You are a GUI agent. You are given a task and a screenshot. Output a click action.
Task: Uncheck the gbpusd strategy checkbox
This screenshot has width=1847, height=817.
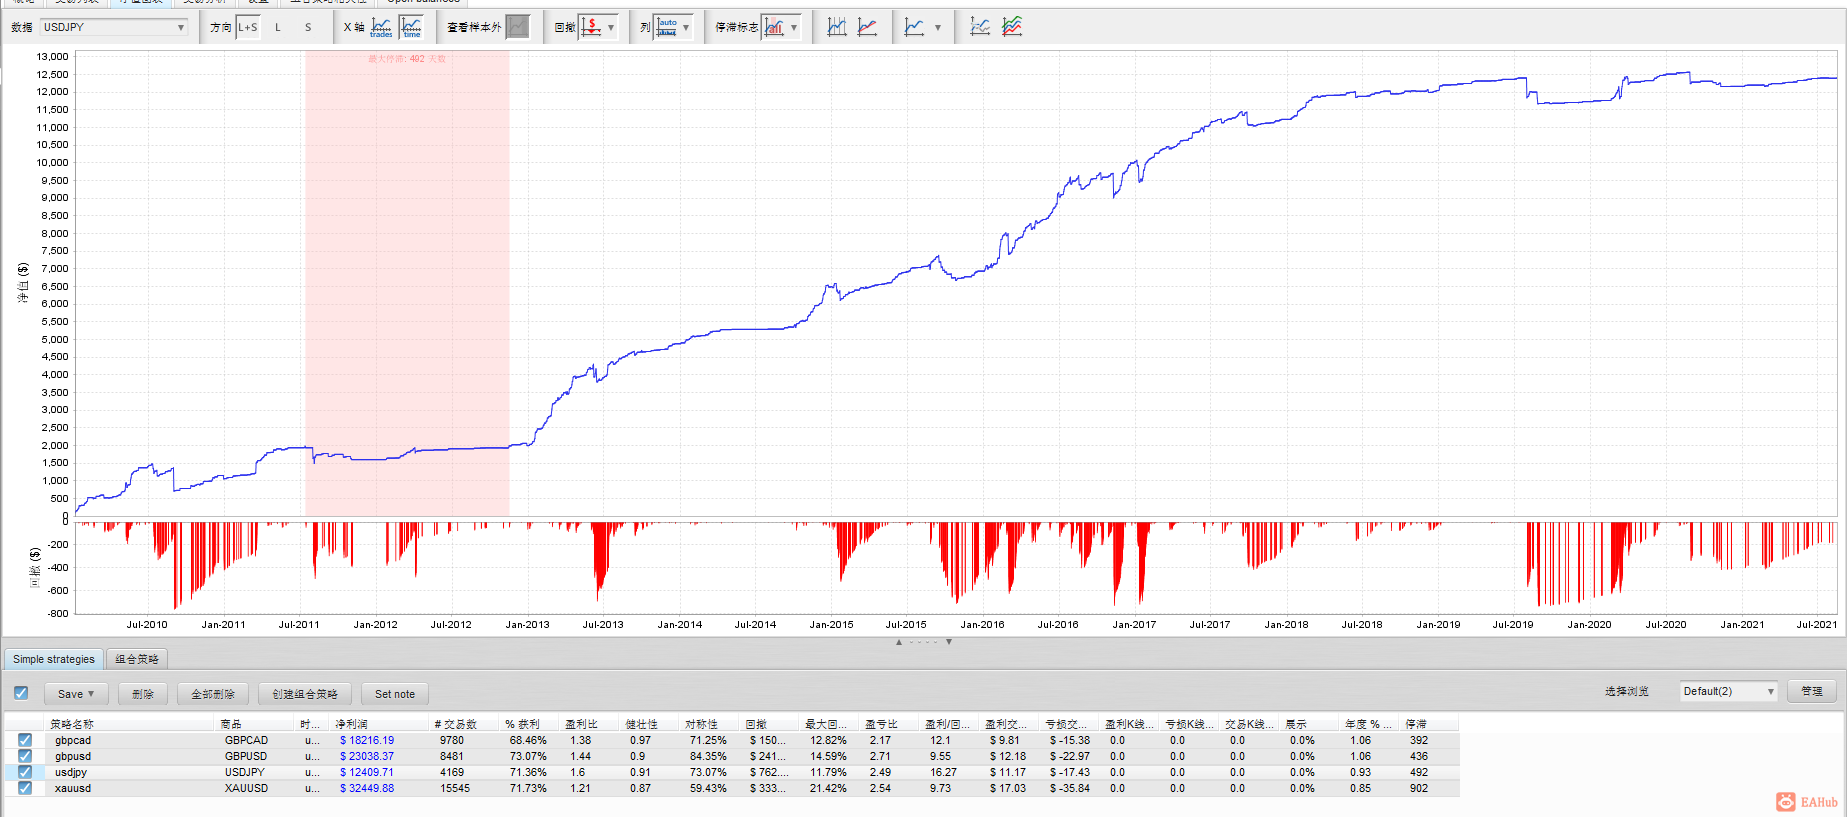25,756
